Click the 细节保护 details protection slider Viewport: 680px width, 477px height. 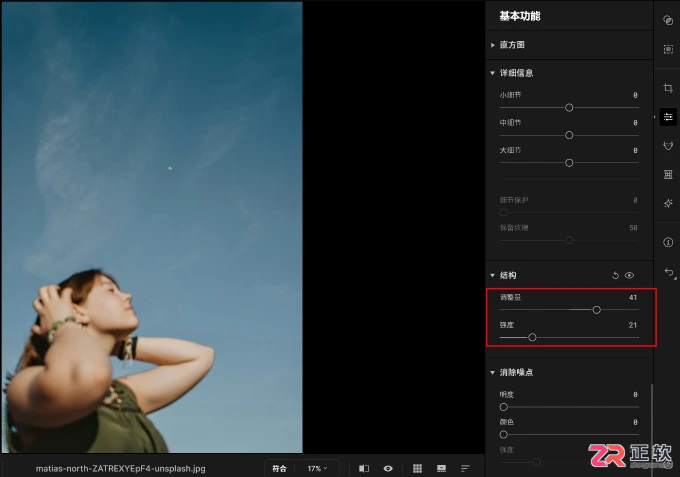click(569, 212)
